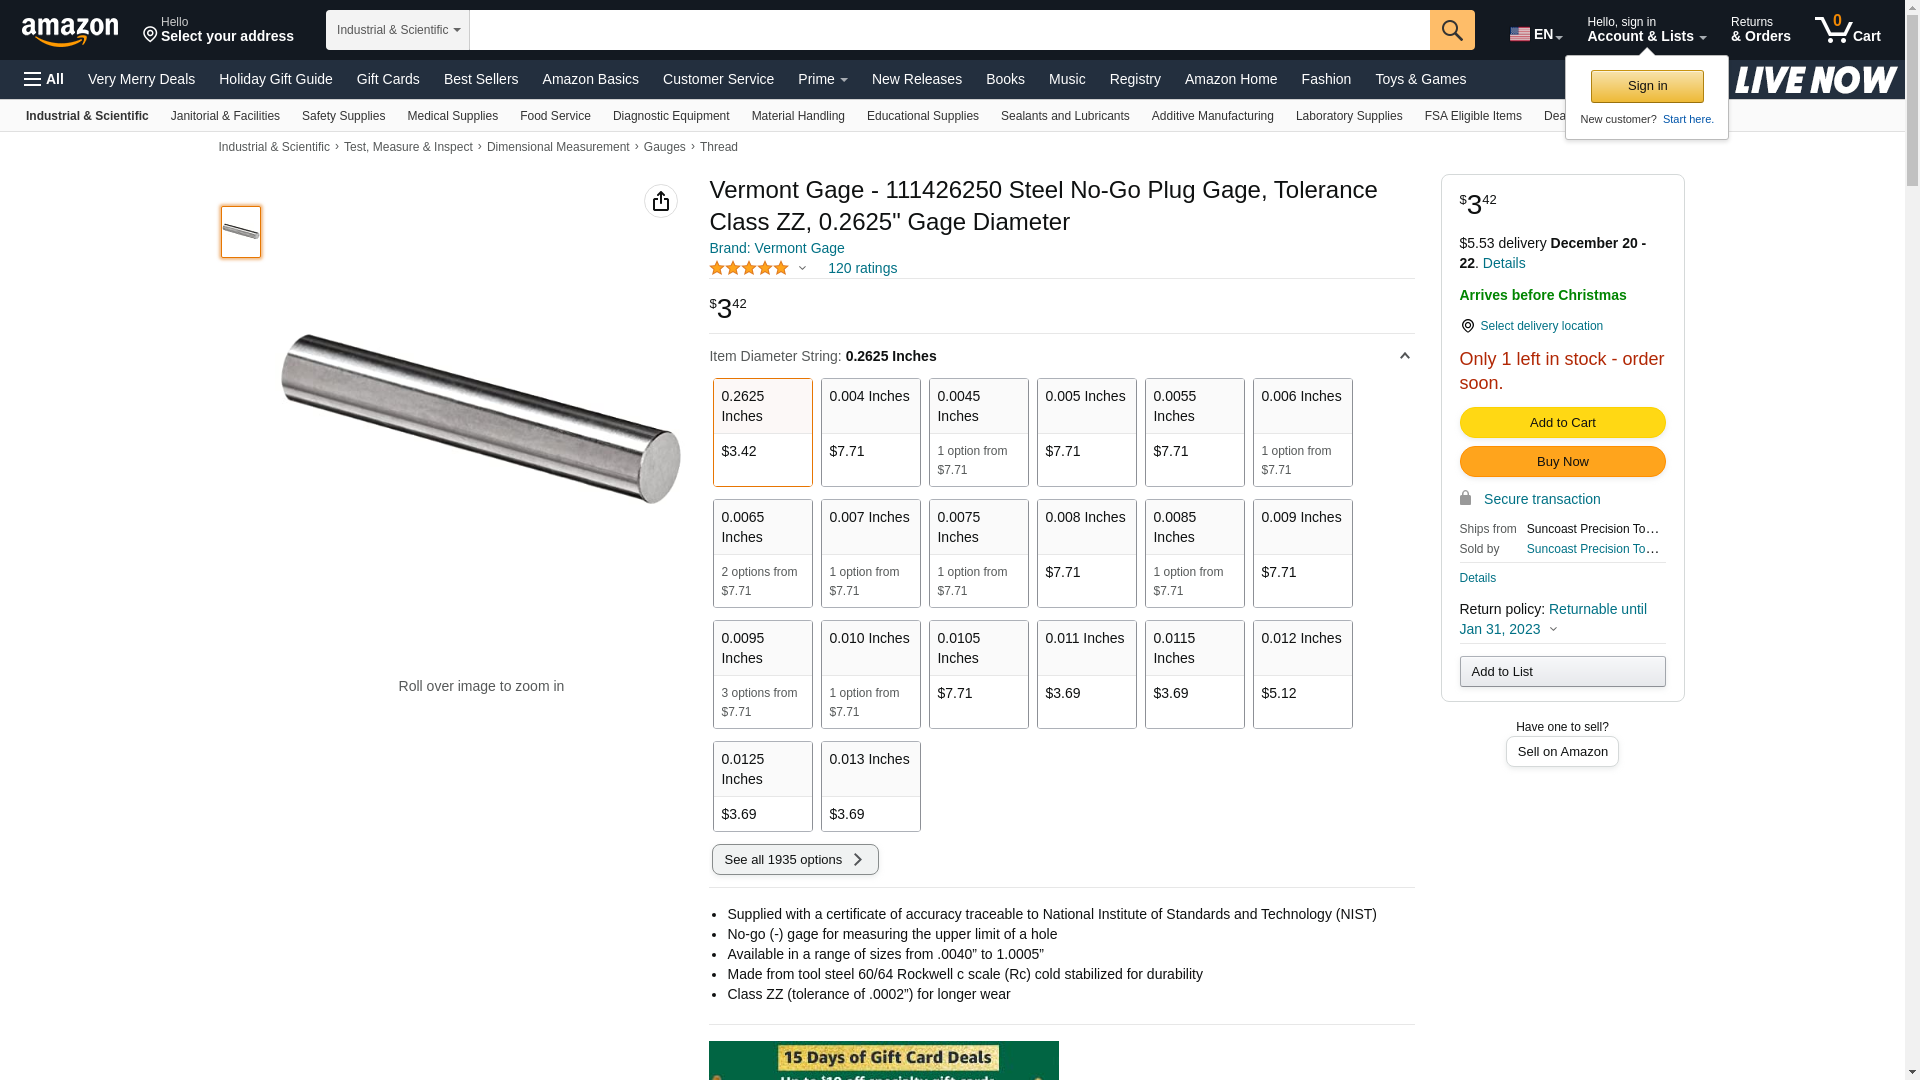Go to Laboratory Supplies subcategory tab
Screen dimensions: 1920x1080
pyautogui.click(x=1348, y=116)
